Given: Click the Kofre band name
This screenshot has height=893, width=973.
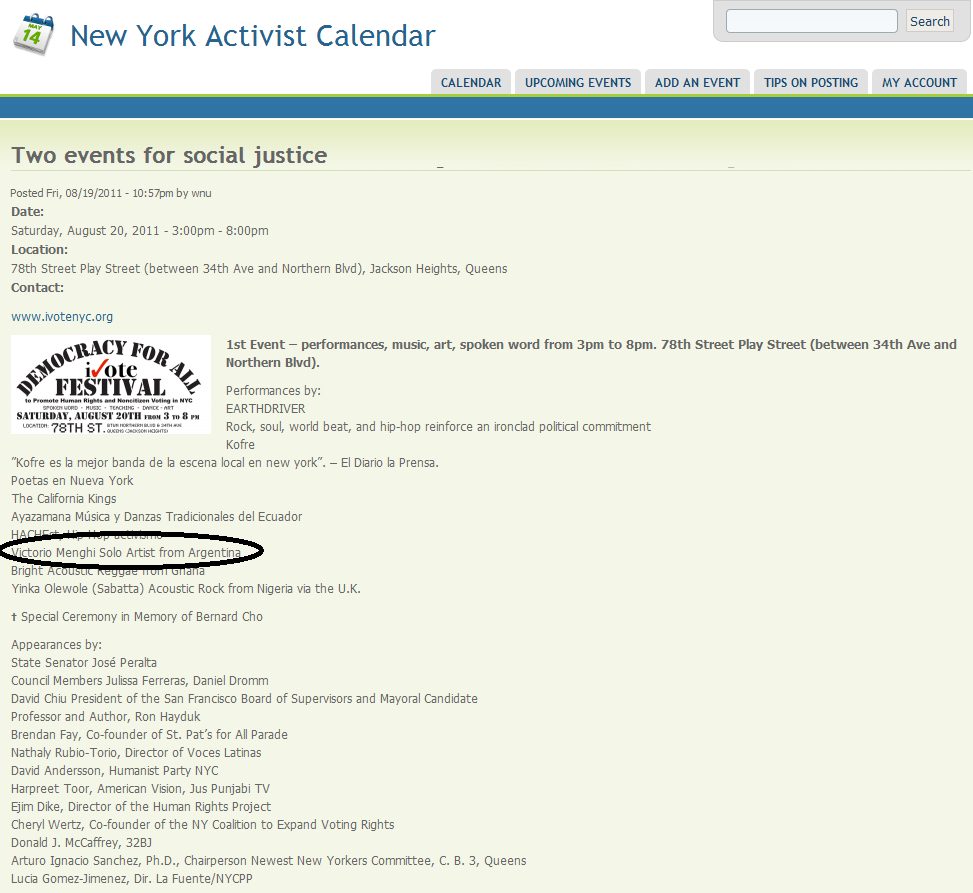Looking at the screenshot, I should [x=240, y=444].
